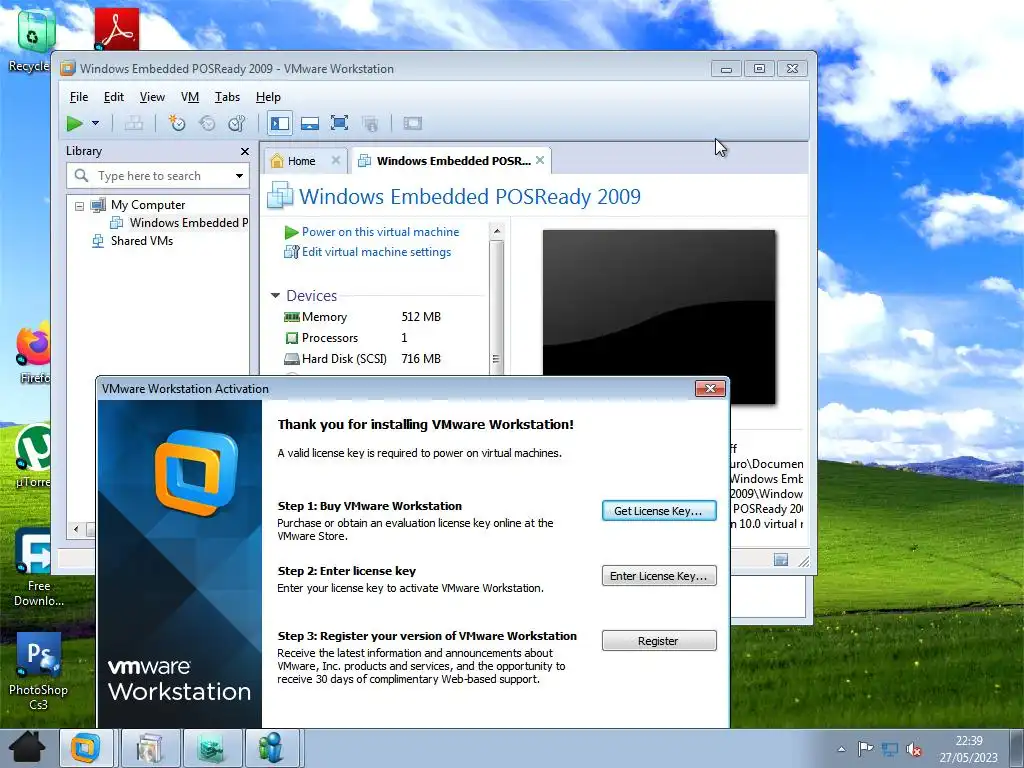Click the second taskbar program icon
The width and height of the screenshot is (1024, 768).
150,748
